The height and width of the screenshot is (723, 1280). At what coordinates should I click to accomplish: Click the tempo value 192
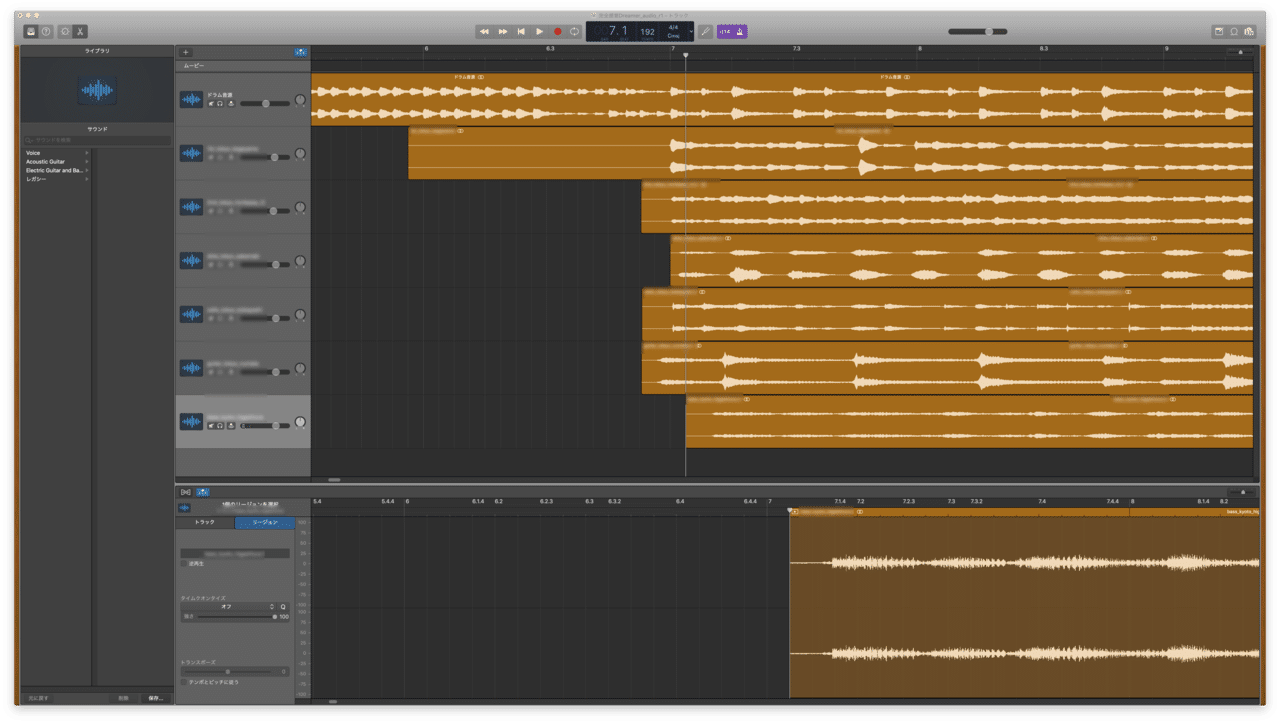pos(647,32)
